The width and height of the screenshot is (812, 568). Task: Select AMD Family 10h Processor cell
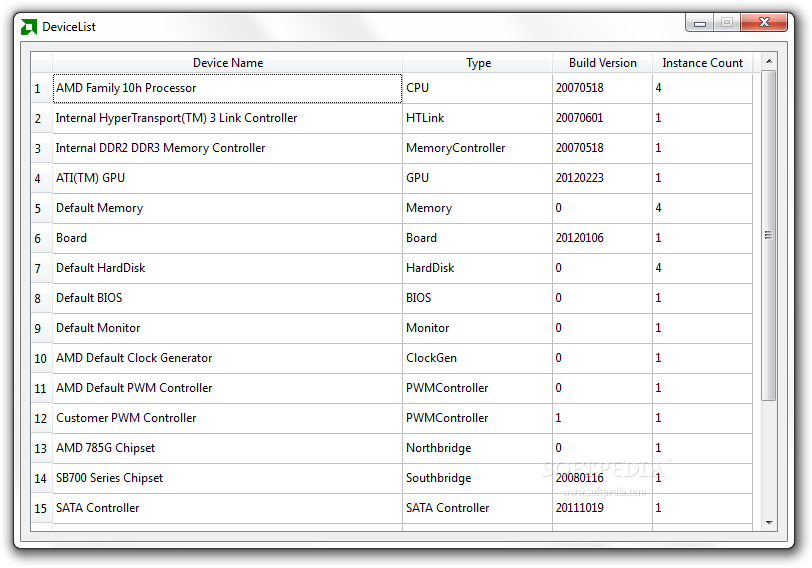[227, 88]
